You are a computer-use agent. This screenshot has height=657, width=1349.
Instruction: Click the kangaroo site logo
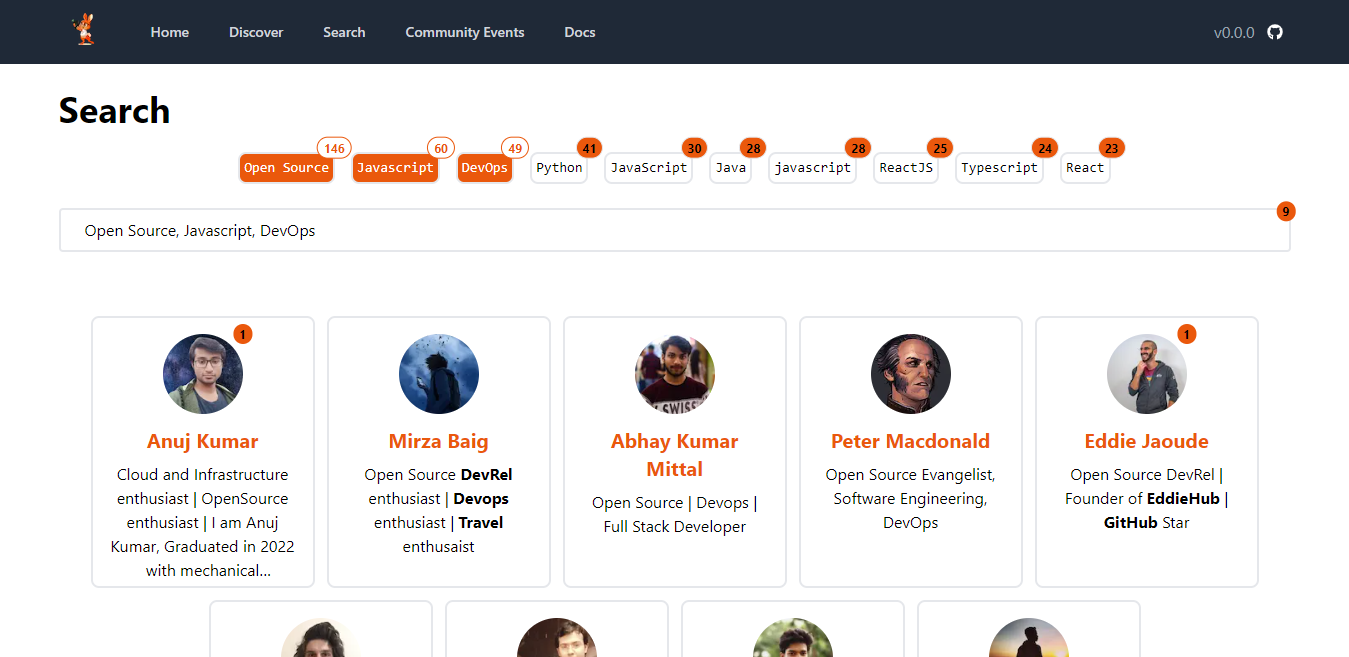(86, 31)
